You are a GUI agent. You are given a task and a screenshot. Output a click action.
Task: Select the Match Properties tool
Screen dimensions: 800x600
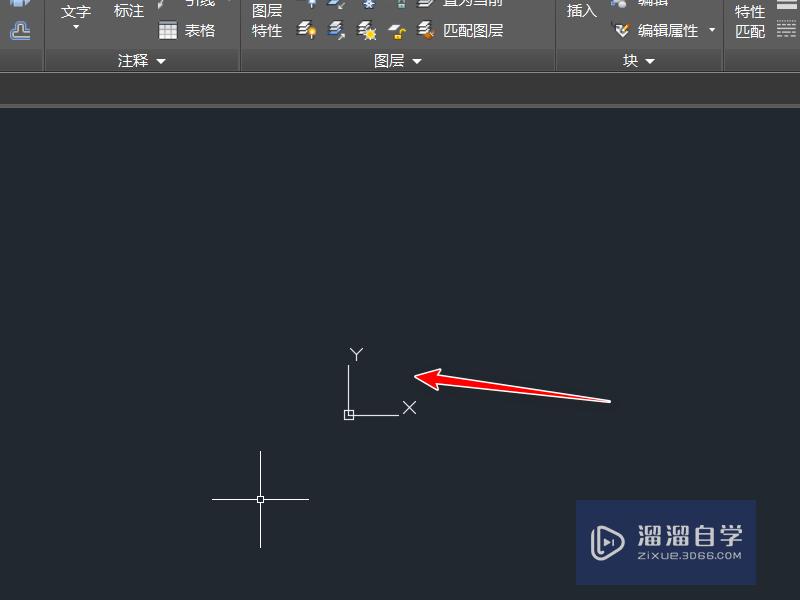750,20
